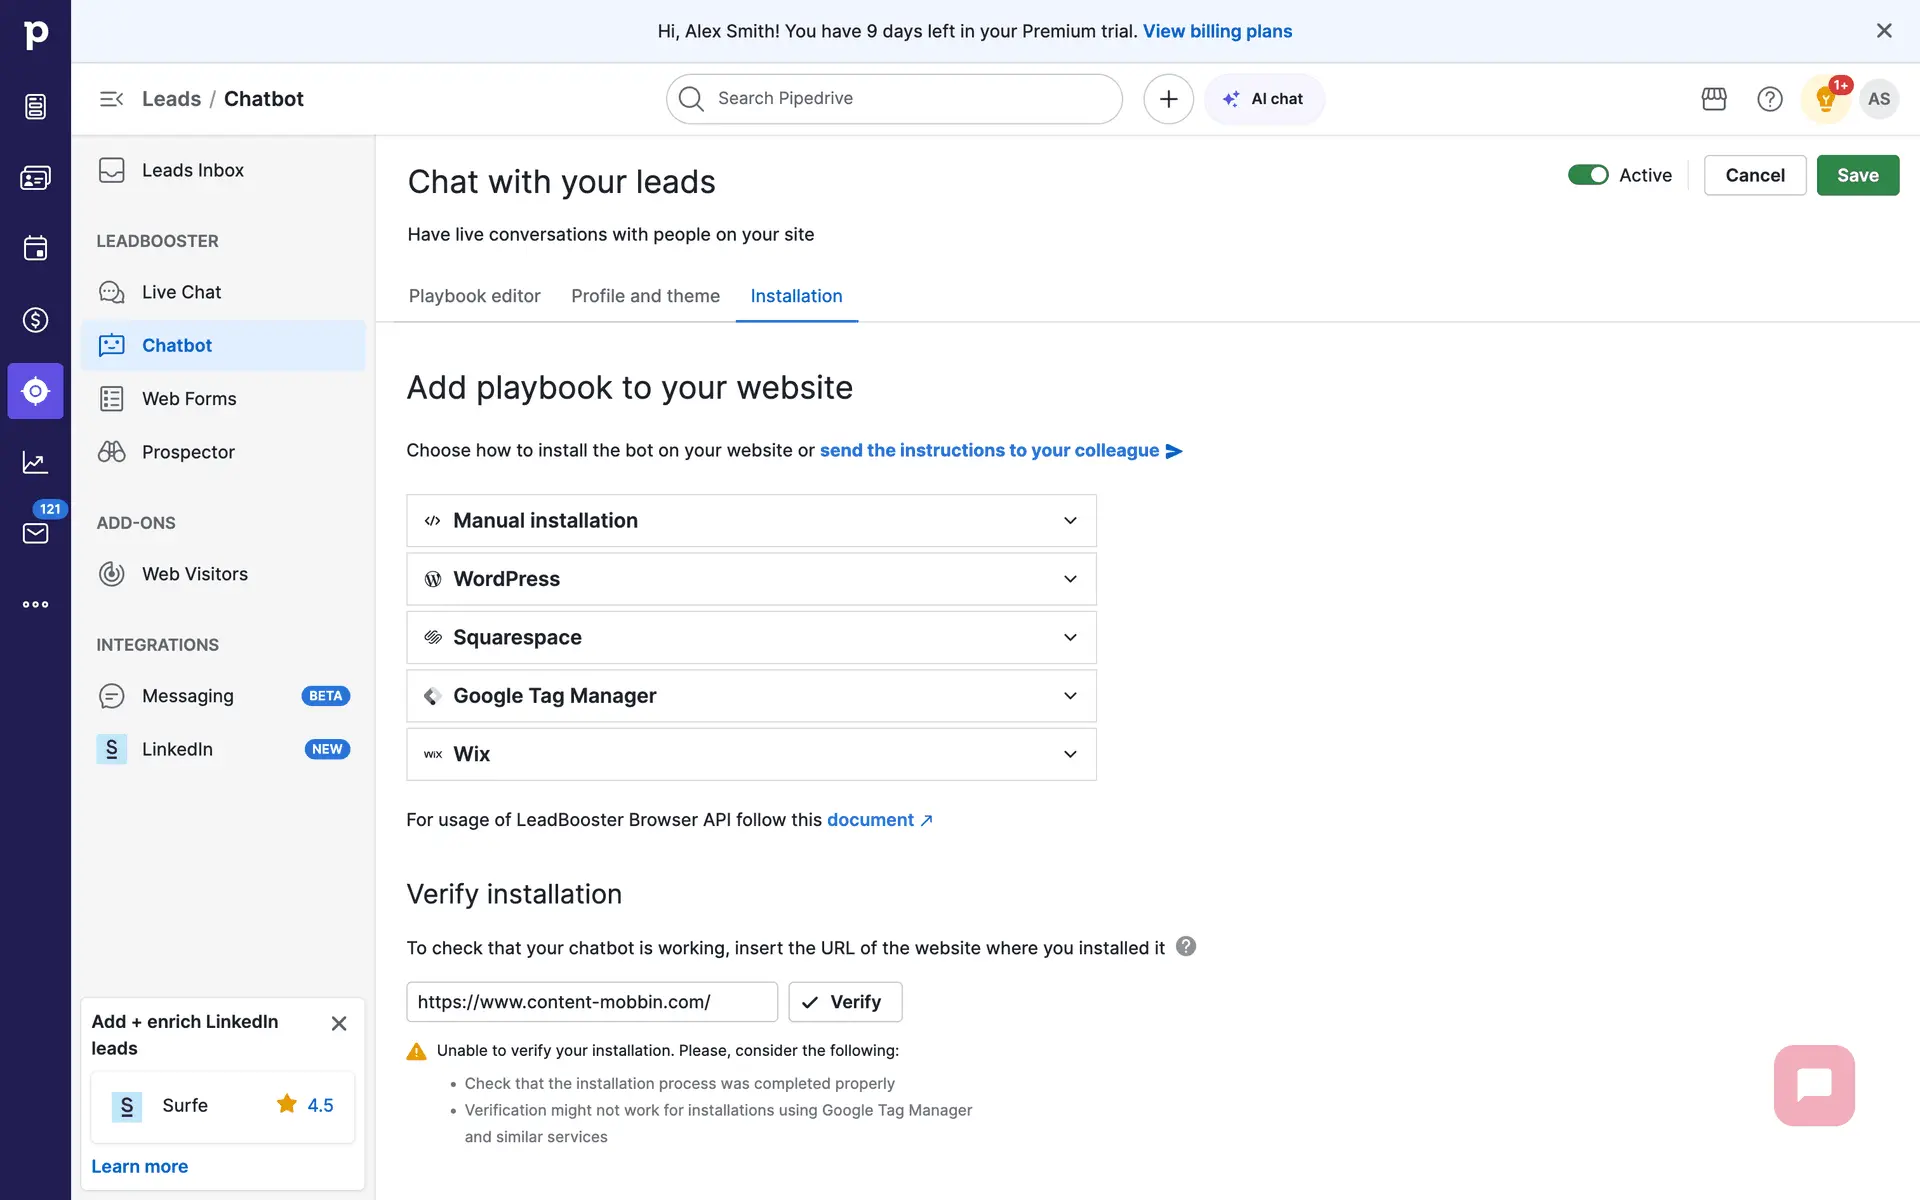Switch to the Profile and theme tab
This screenshot has height=1200, width=1920.
[645, 296]
